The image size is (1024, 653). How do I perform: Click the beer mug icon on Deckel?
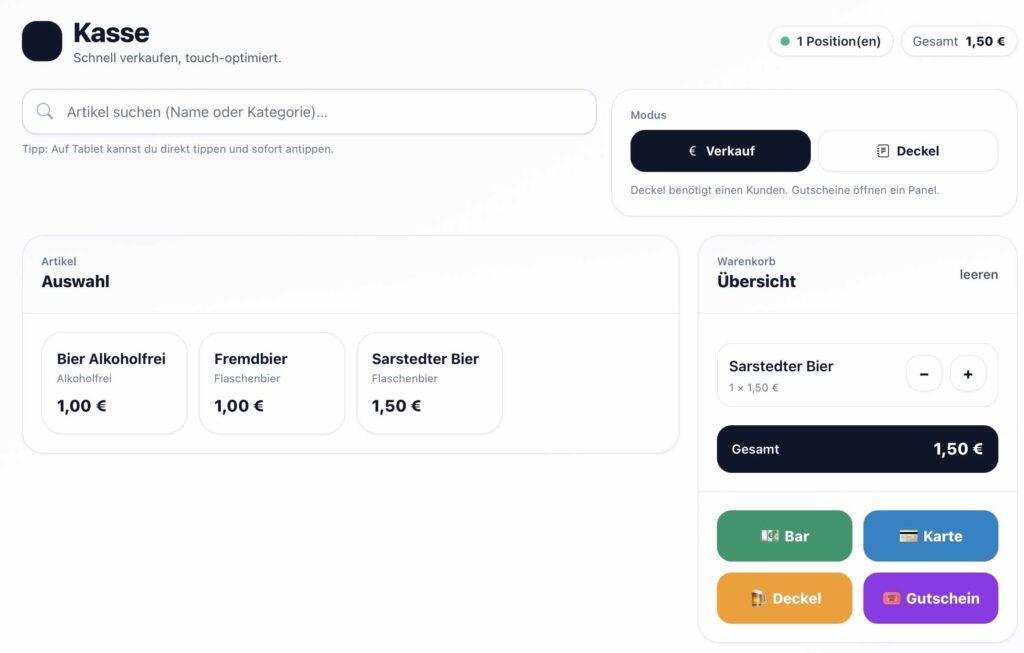(758, 598)
